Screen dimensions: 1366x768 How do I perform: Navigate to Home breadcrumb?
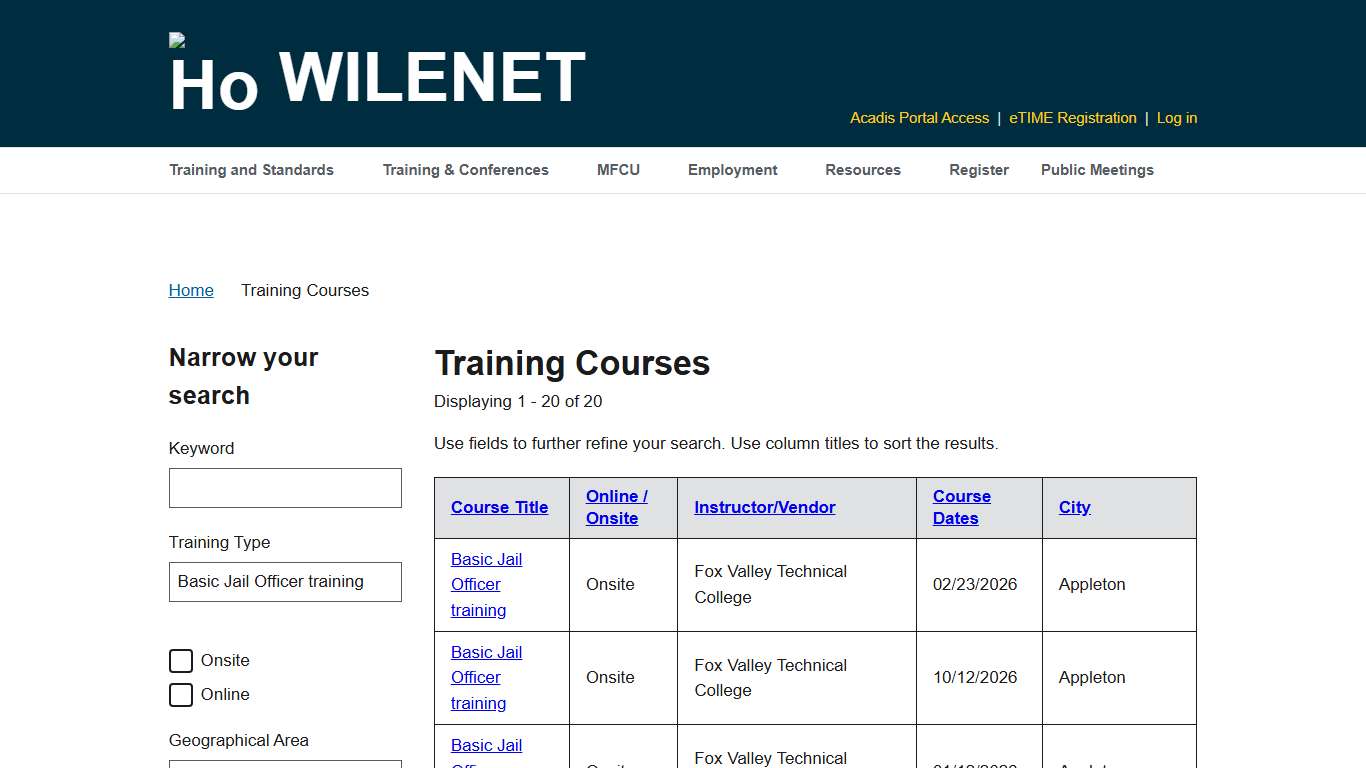click(x=191, y=290)
